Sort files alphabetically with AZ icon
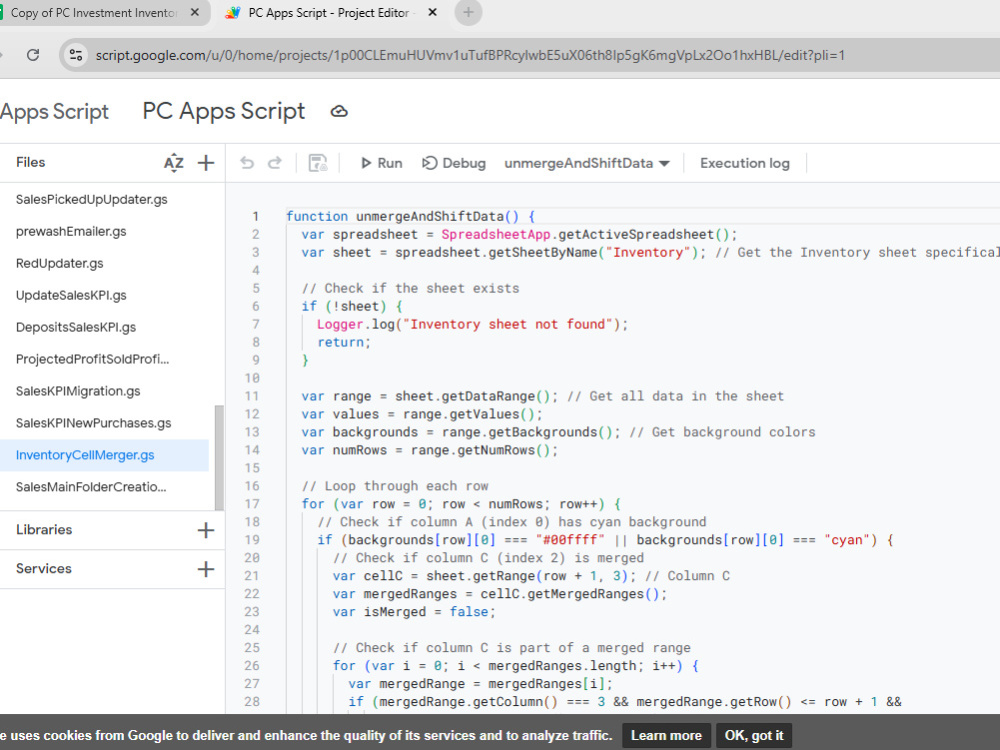The image size is (1000, 750). coord(173,163)
